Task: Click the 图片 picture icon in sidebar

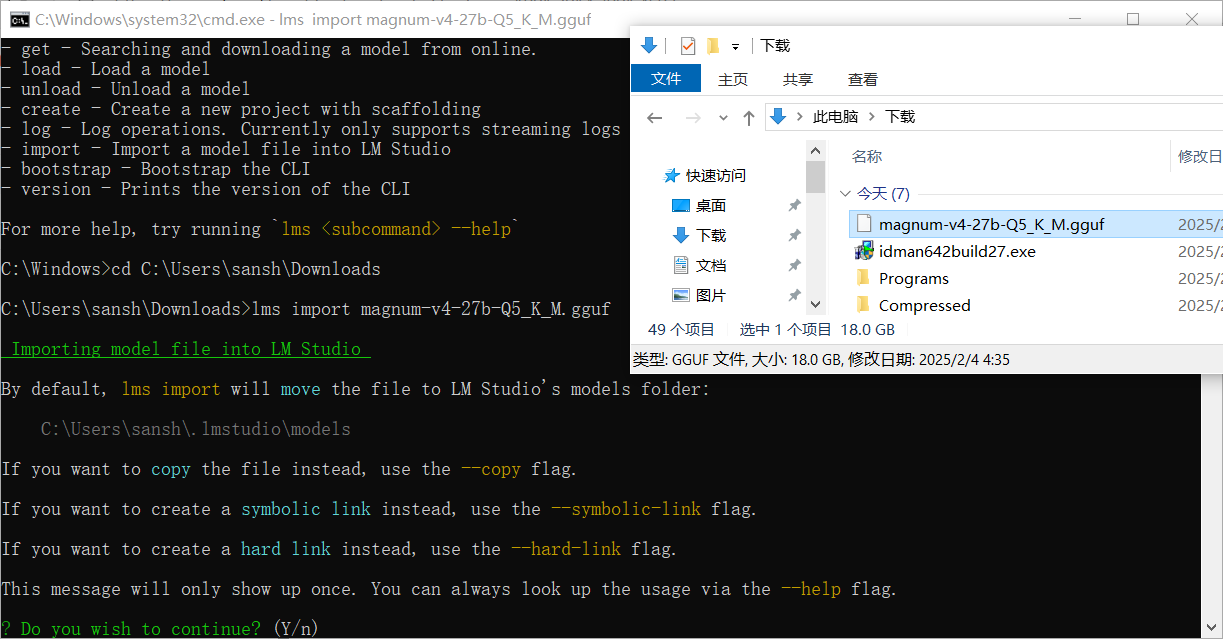Action: tap(681, 295)
